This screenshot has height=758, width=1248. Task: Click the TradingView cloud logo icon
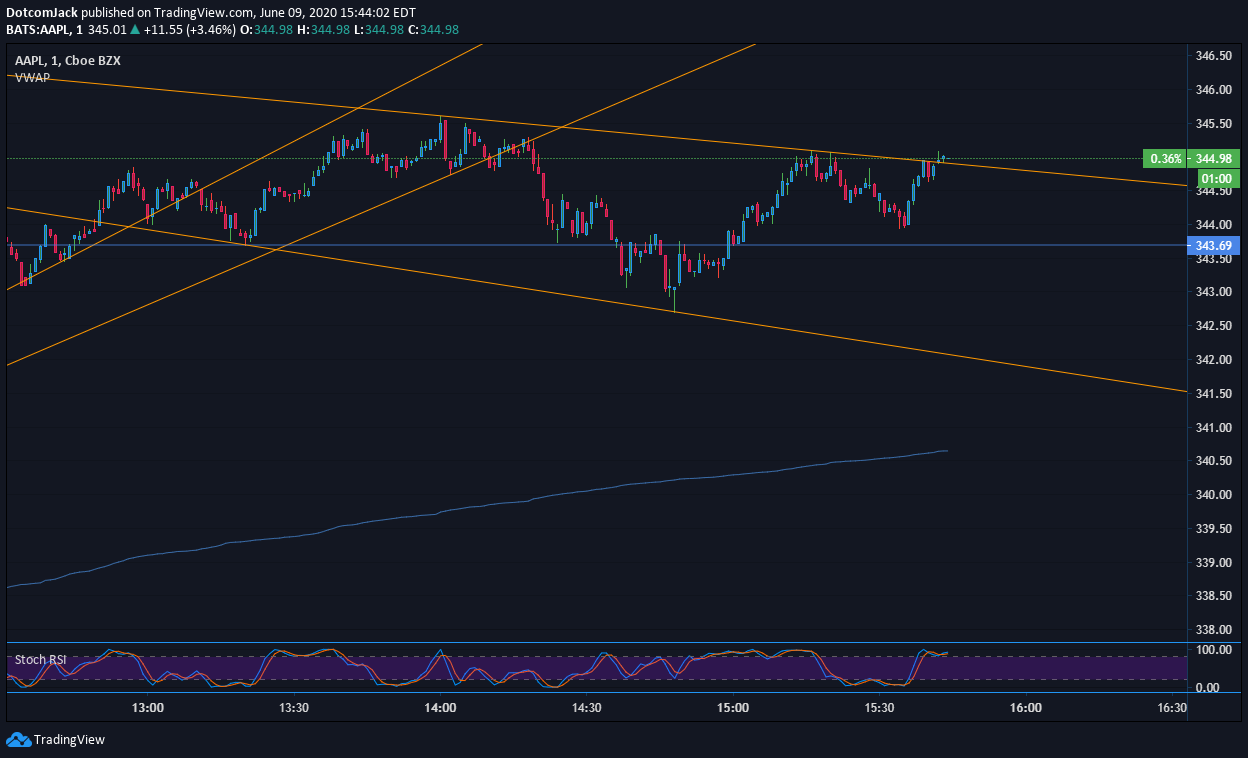tap(18, 740)
